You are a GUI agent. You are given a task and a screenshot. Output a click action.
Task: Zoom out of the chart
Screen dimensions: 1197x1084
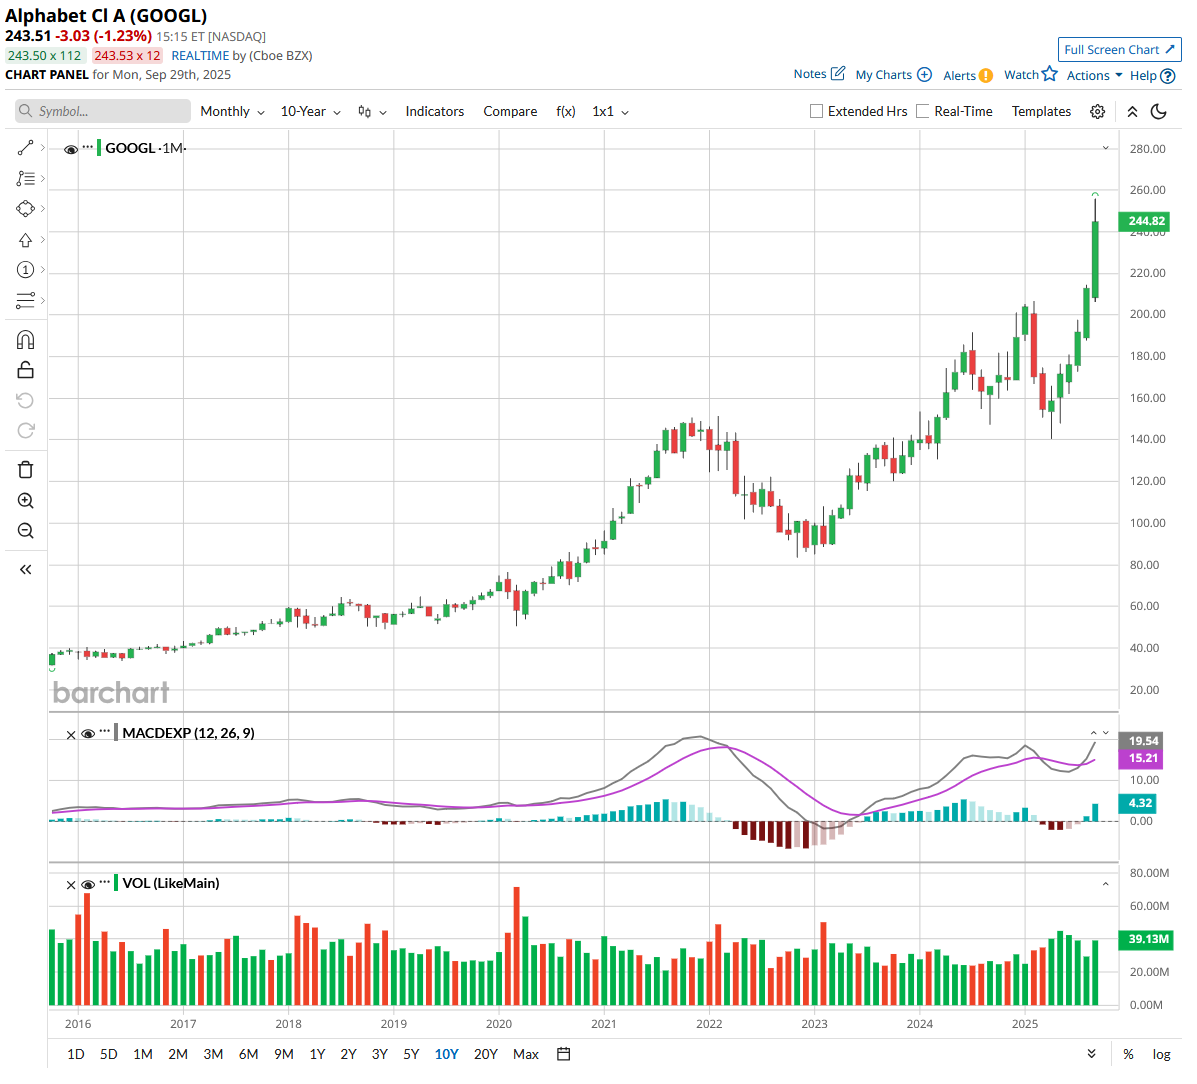[25, 531]
